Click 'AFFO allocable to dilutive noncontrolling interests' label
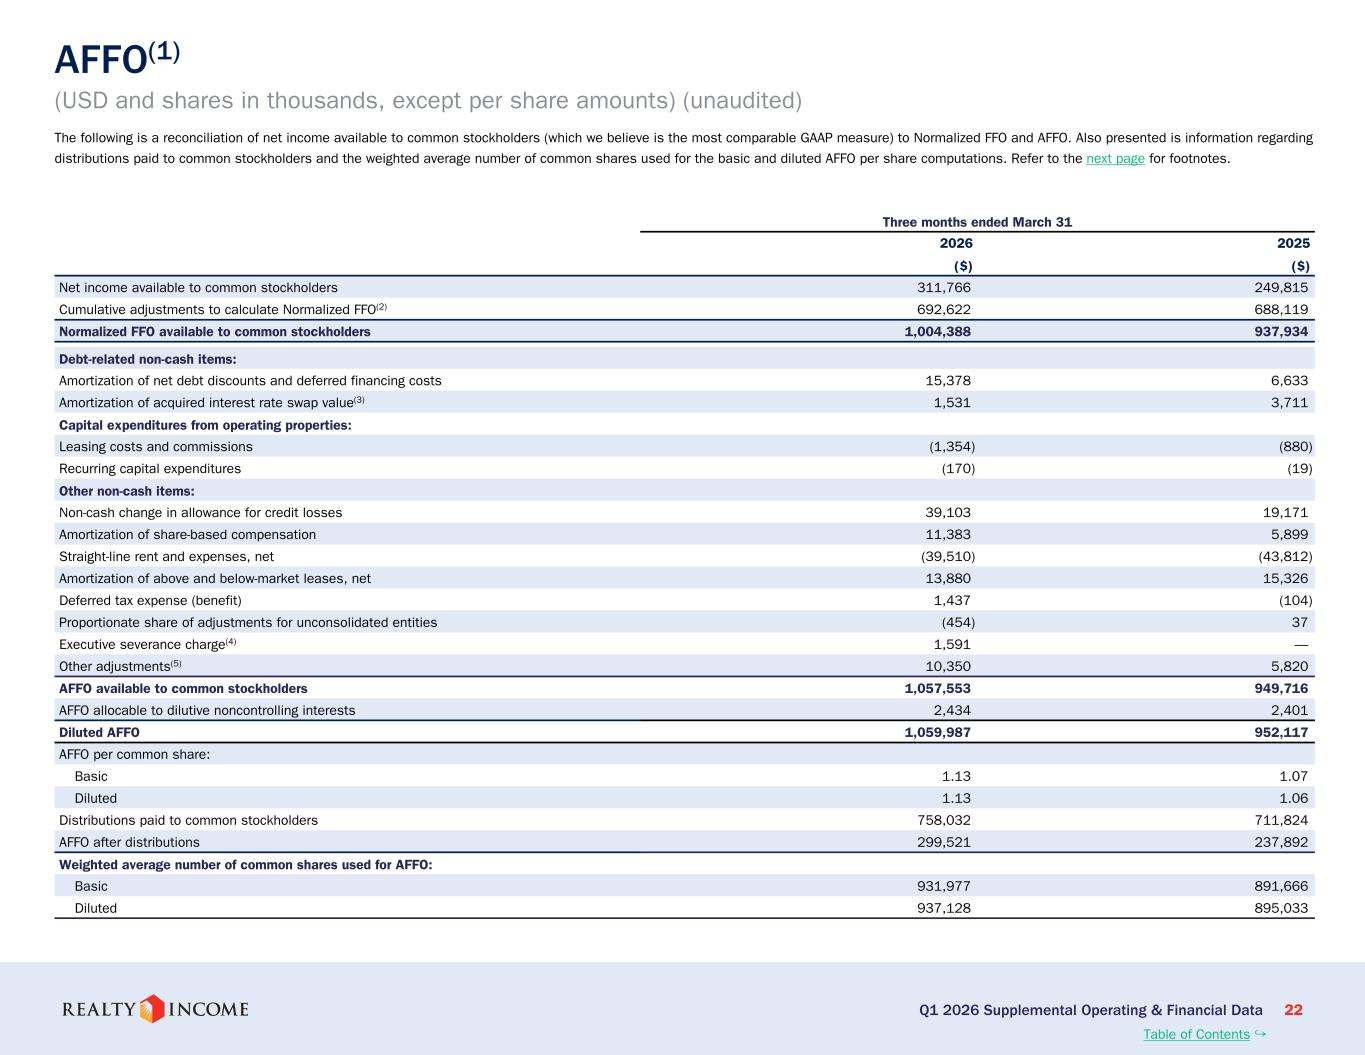Viewport: 1365px width, 1055px height. (x=207, y=711)
